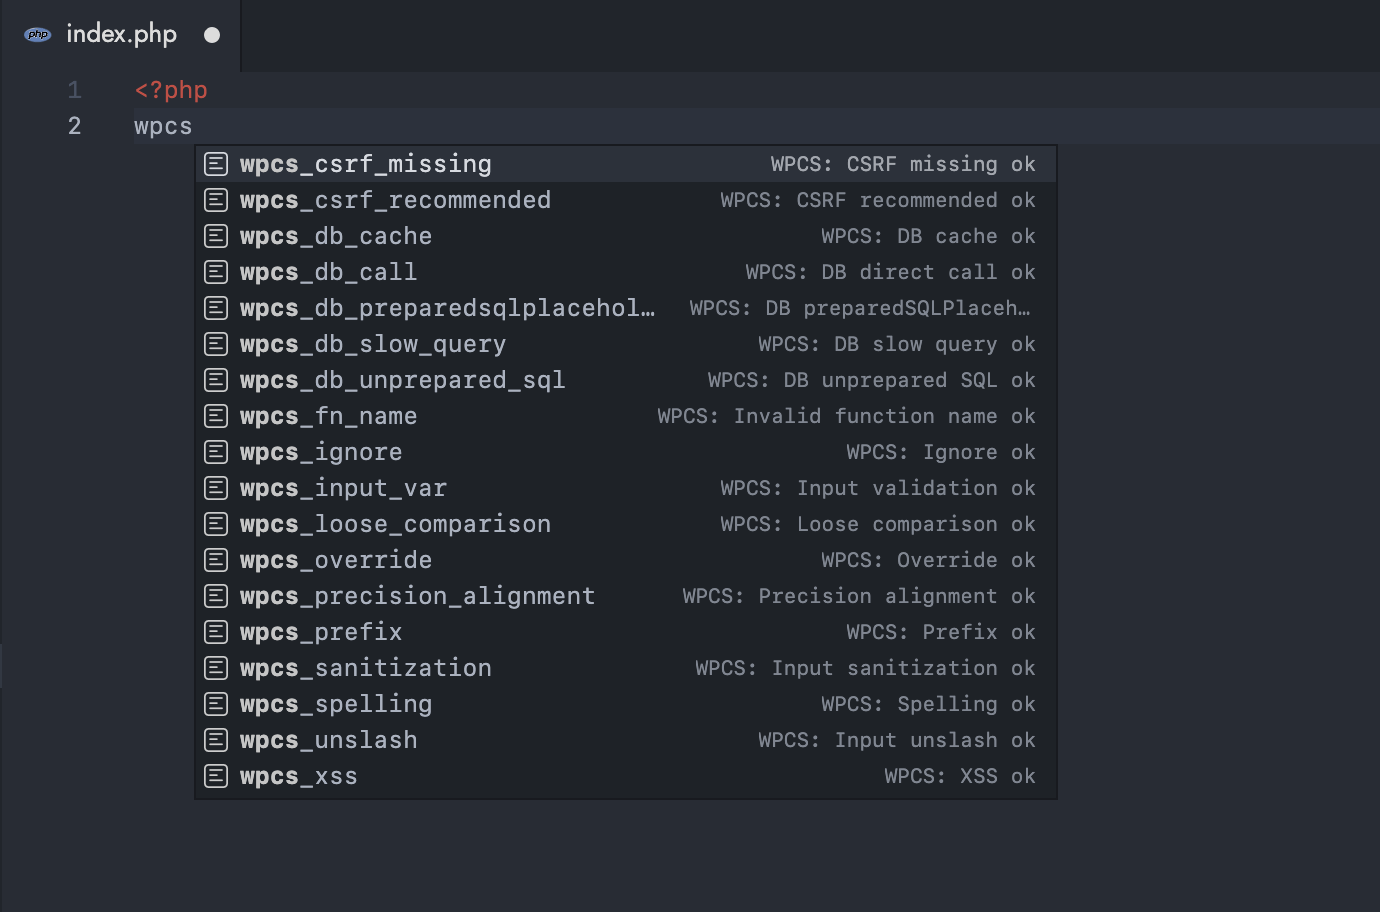The height and width of the screenshot is (912, 1380).
Task: Select wpcs_precision_alignment suggestion
Action: (x=626, y=596)
